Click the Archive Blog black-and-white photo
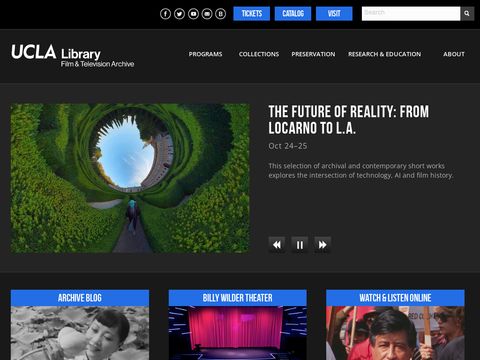 (80, 333)
